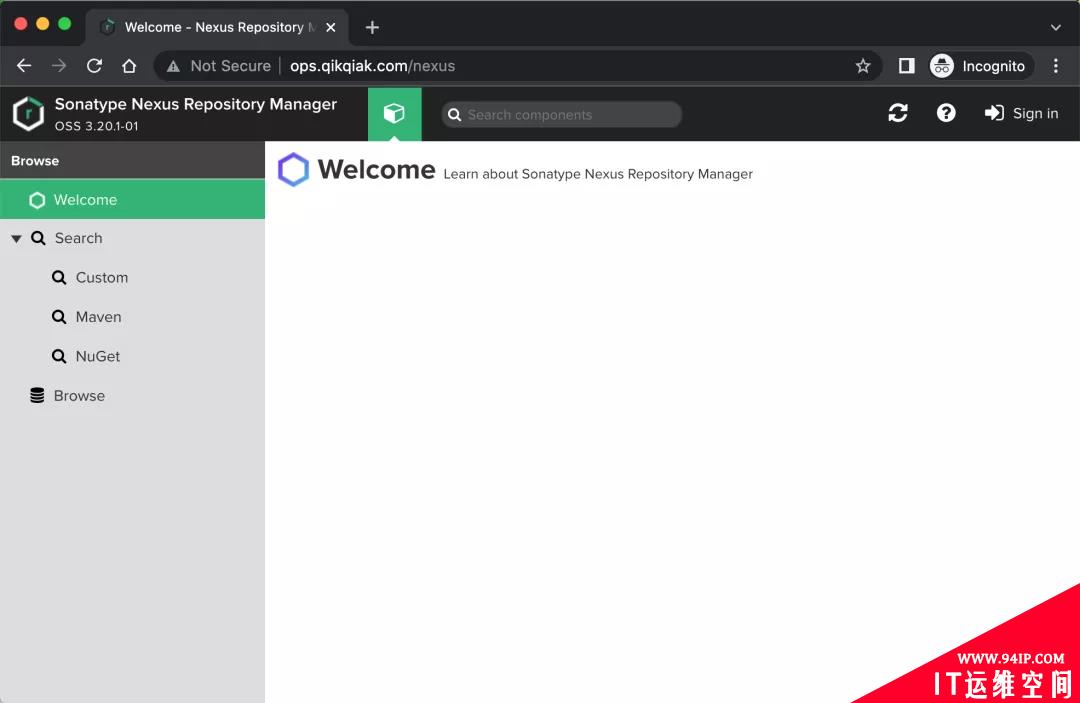Bookmark this page with the star
This screenshot has width=1080, height=703.
tap(863, 66)
